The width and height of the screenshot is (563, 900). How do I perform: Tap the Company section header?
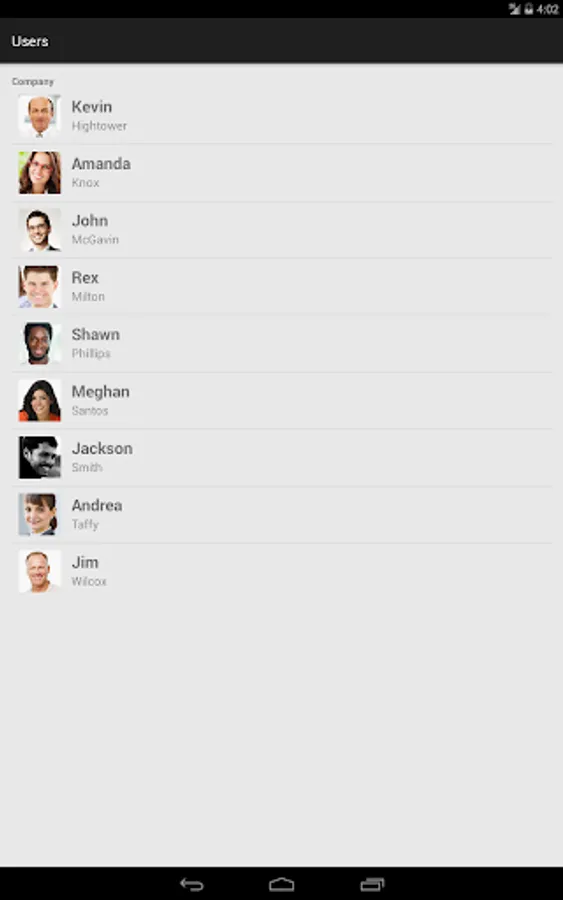[x=33, y=82]
